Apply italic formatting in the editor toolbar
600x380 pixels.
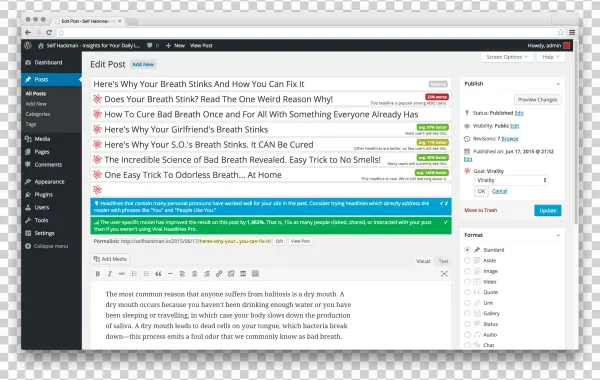pyautogui.click(x=109, y=274)
